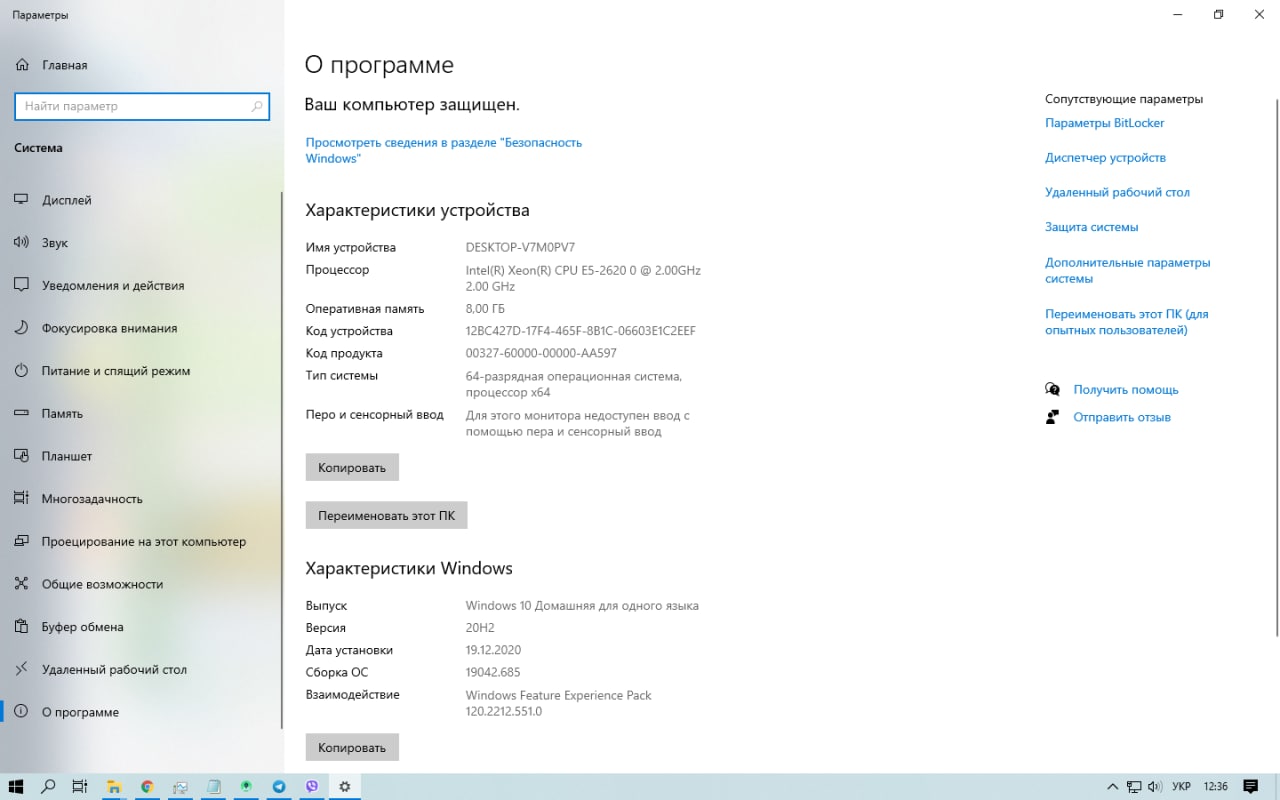Switch input language via УКР indicator
1280x800 pixels.
coord(1181,786)
